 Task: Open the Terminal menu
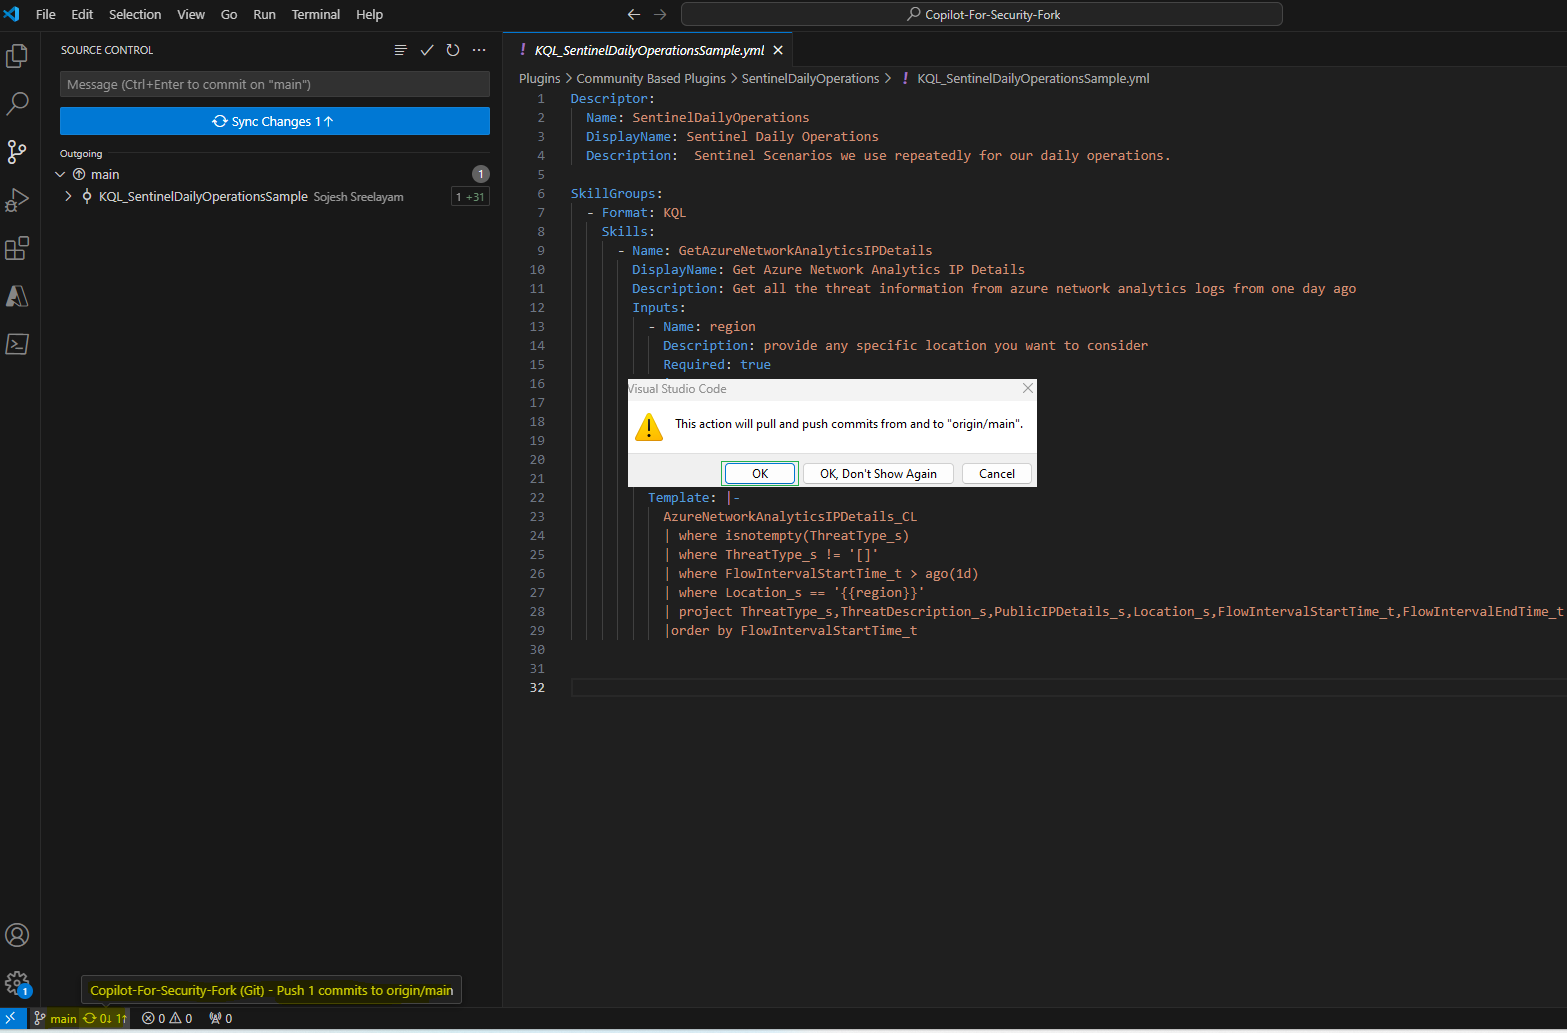click(x=315, y=14)
